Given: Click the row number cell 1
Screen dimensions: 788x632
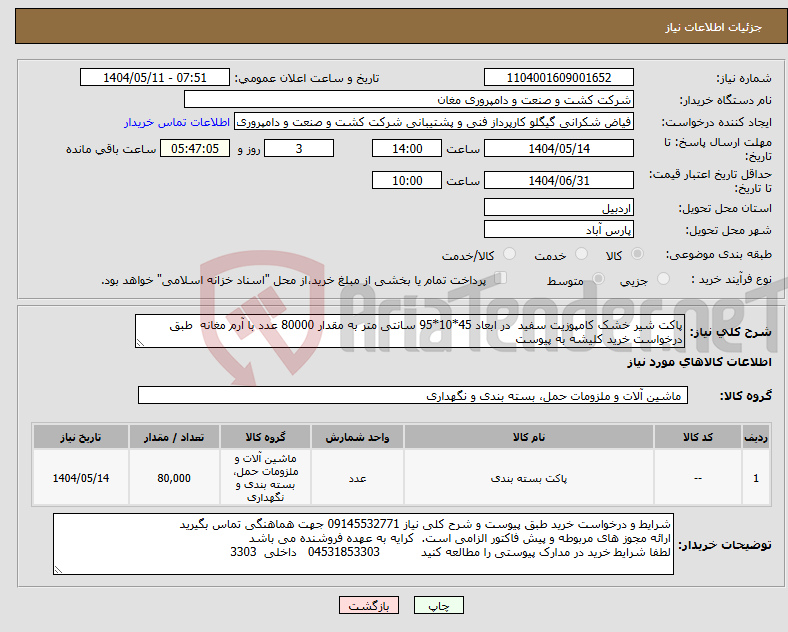Looking at the screenshot, I should (756, 478).
